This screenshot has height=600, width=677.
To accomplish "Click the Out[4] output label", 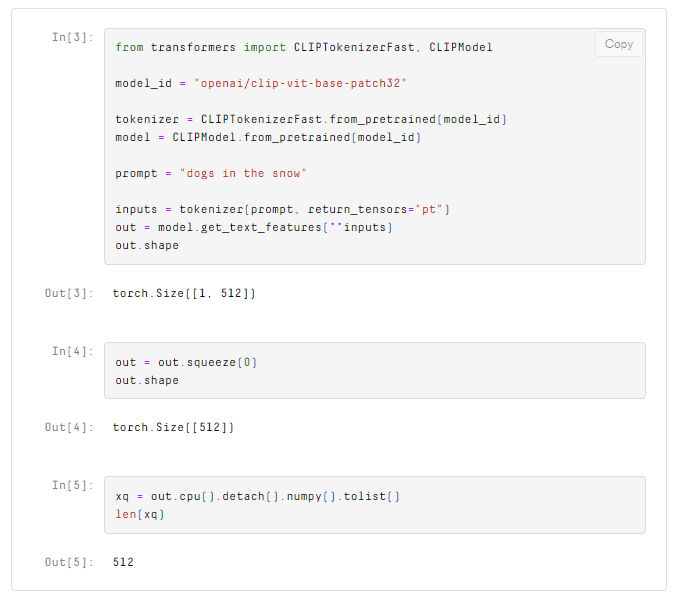I will 69,427.
